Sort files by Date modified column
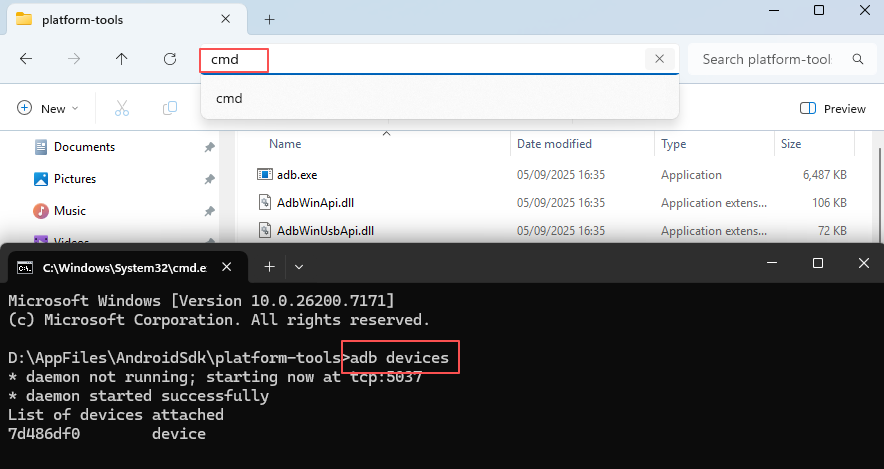Image resolution: width=884 pixels, height=469 pixels. (554, 144)
